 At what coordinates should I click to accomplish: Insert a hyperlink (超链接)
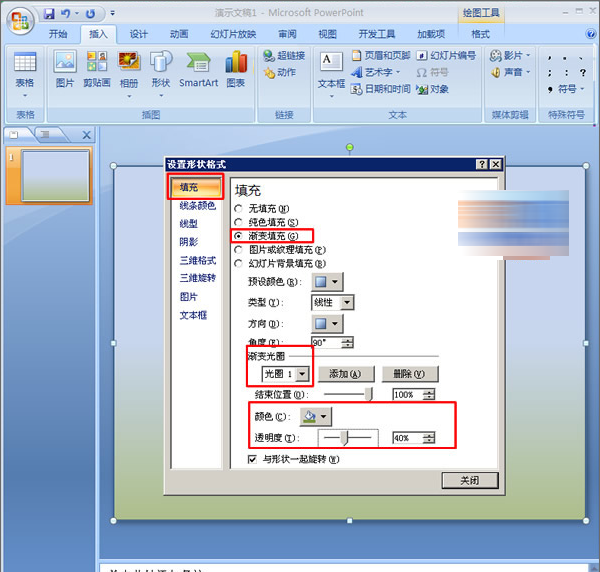(284, 56)
